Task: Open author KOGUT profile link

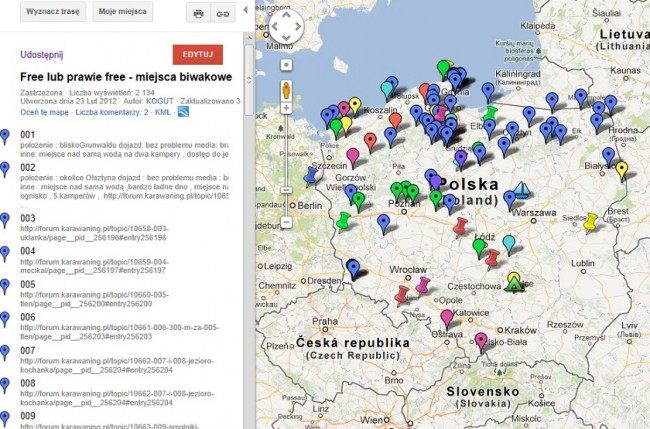Action: [160, 101]
